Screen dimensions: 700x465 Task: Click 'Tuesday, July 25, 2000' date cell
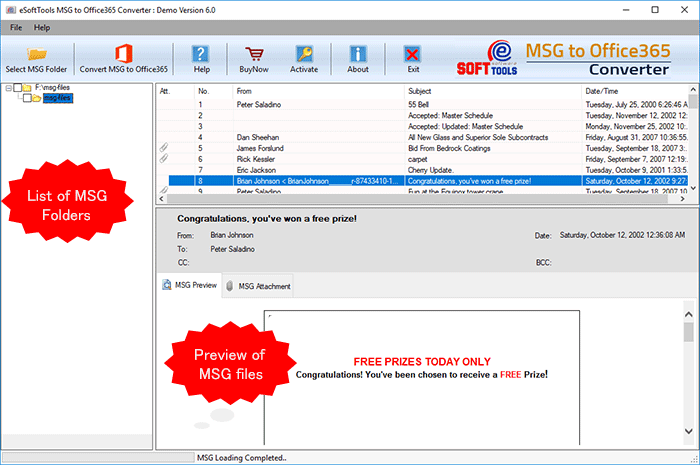point(635,104)
